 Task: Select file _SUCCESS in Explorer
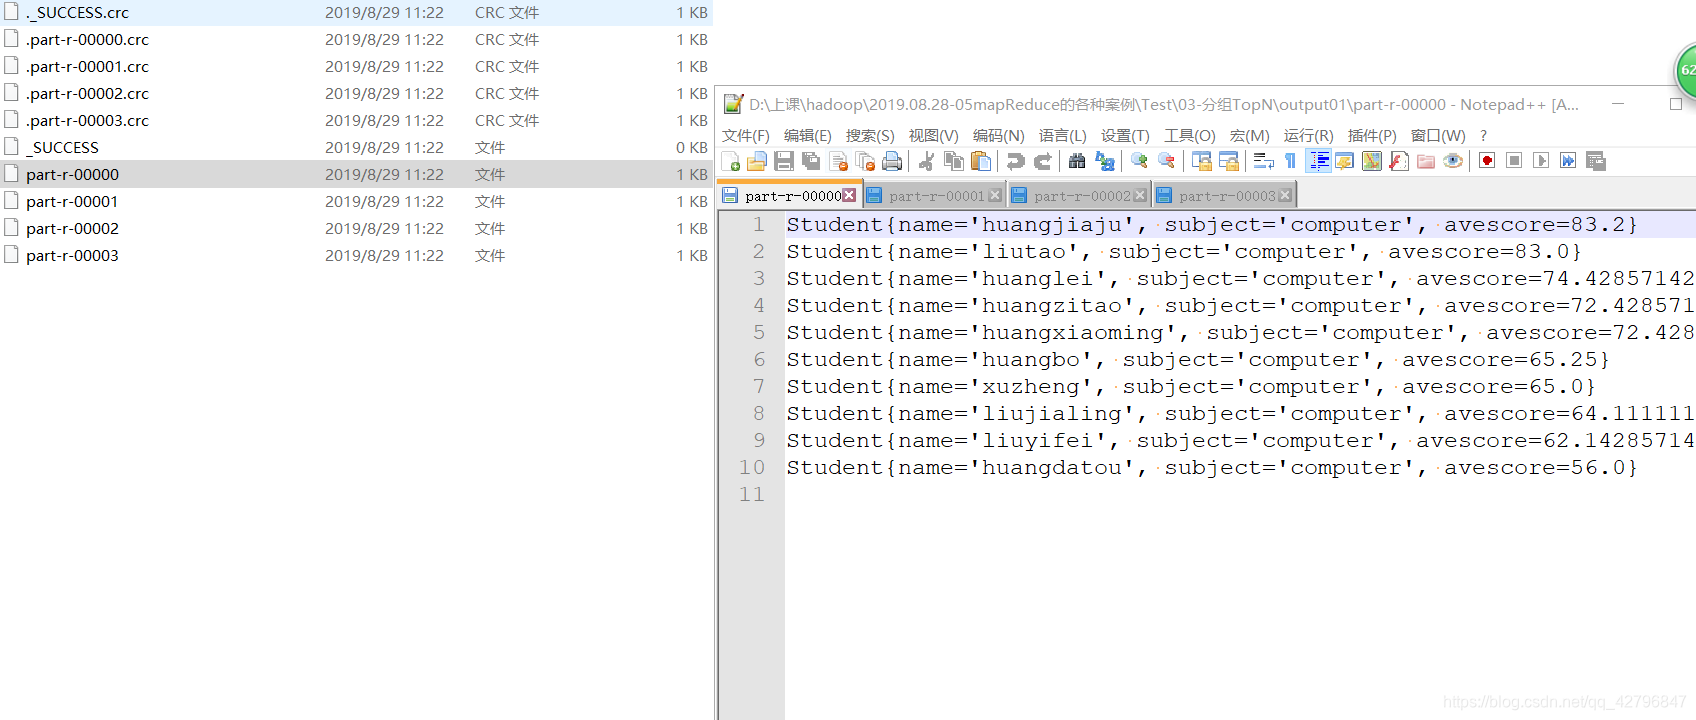point(356,147)
